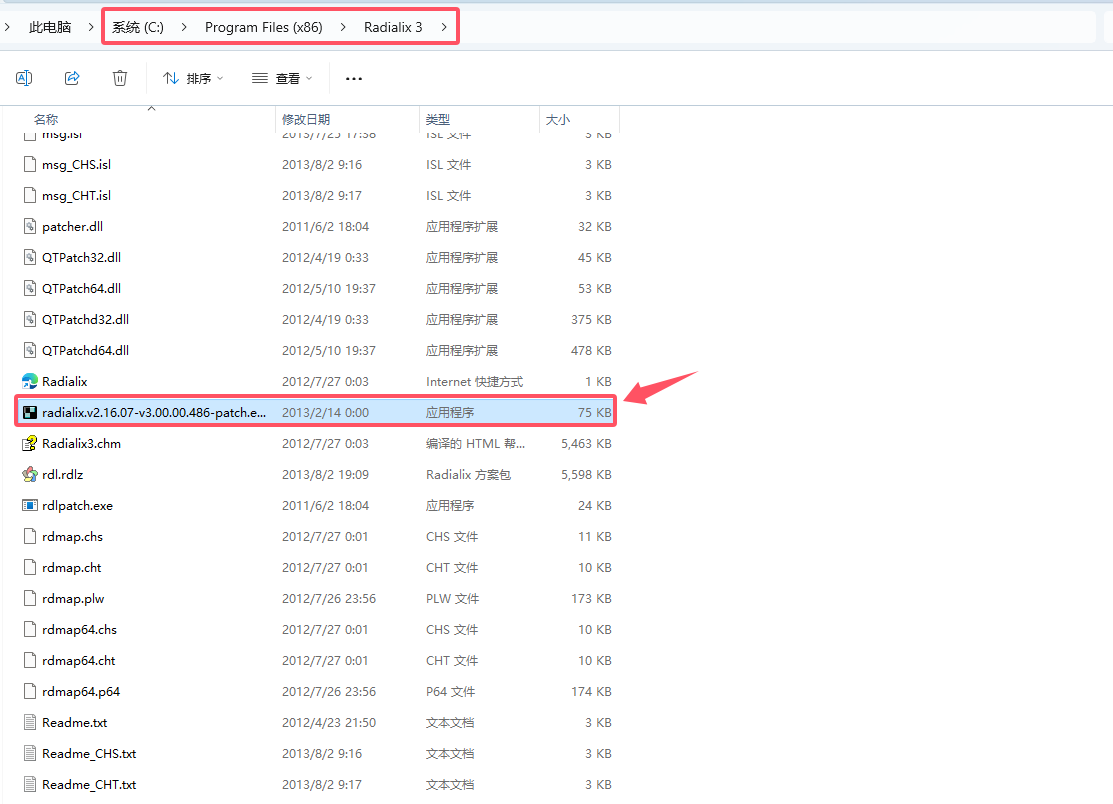Click QTPatch32.dll file icon

[x=30, y=258]
